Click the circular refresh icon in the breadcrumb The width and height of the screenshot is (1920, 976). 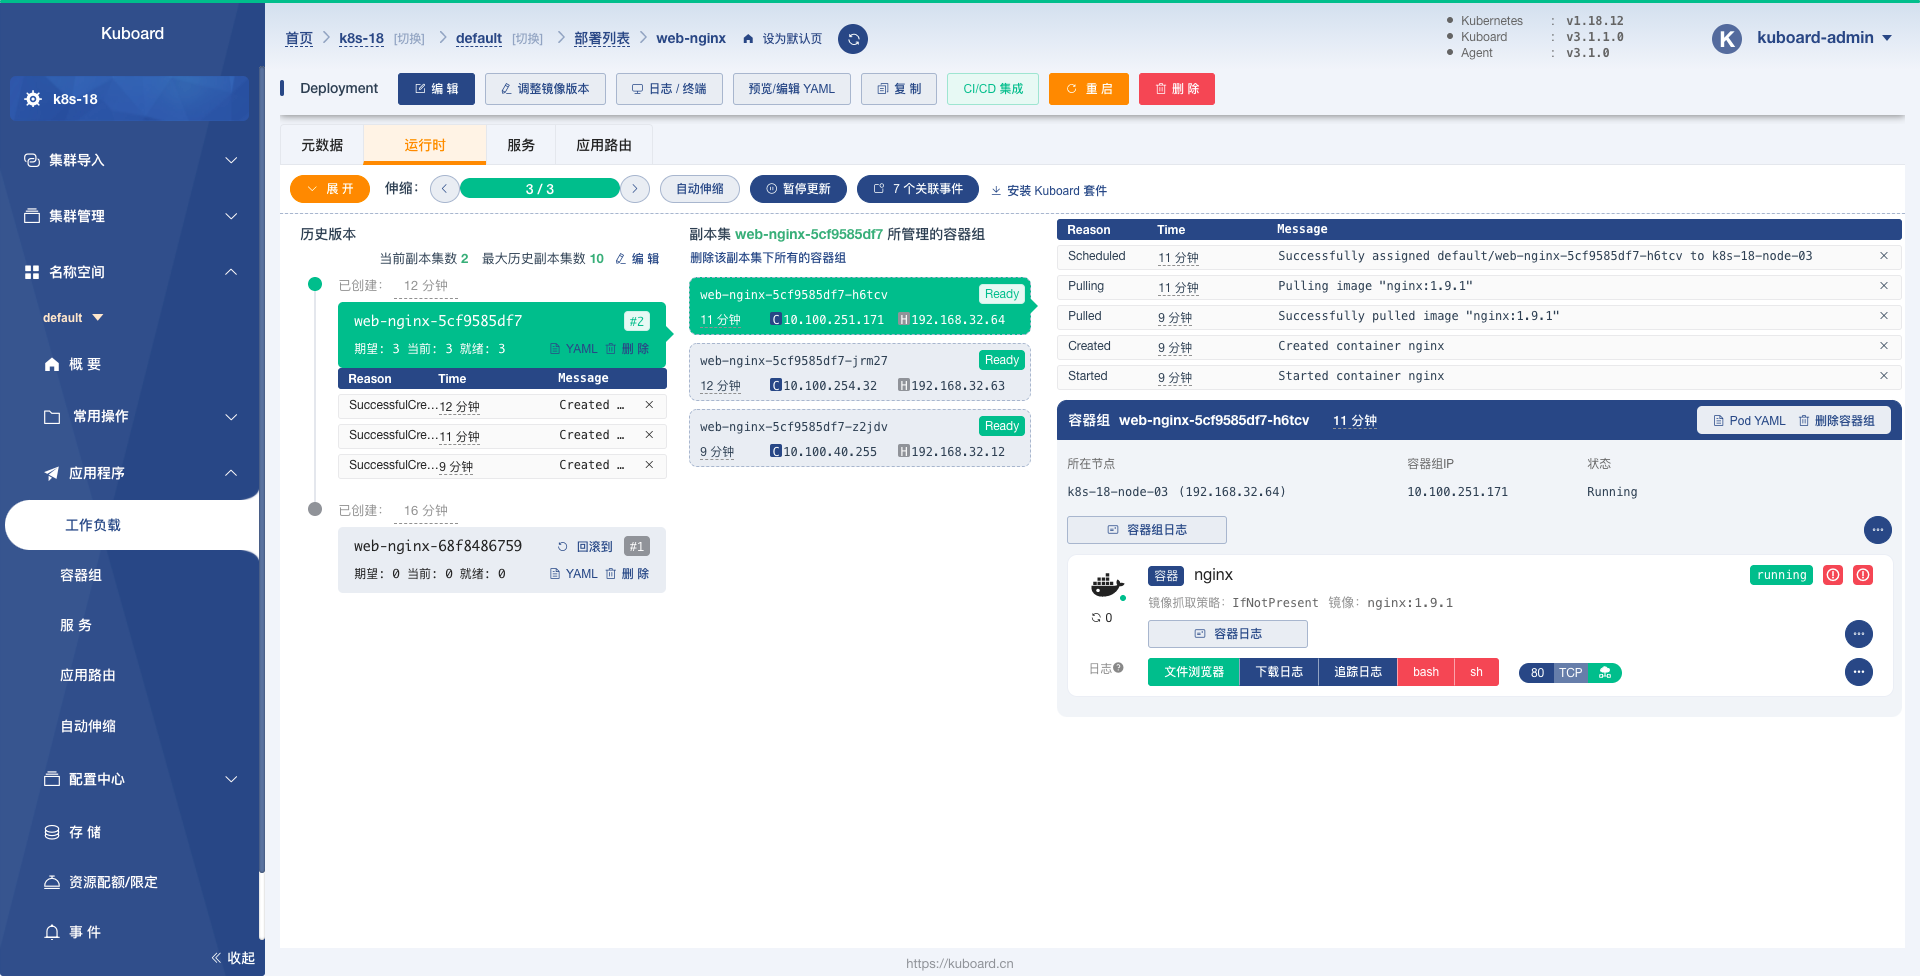click(x=853, y=39)
